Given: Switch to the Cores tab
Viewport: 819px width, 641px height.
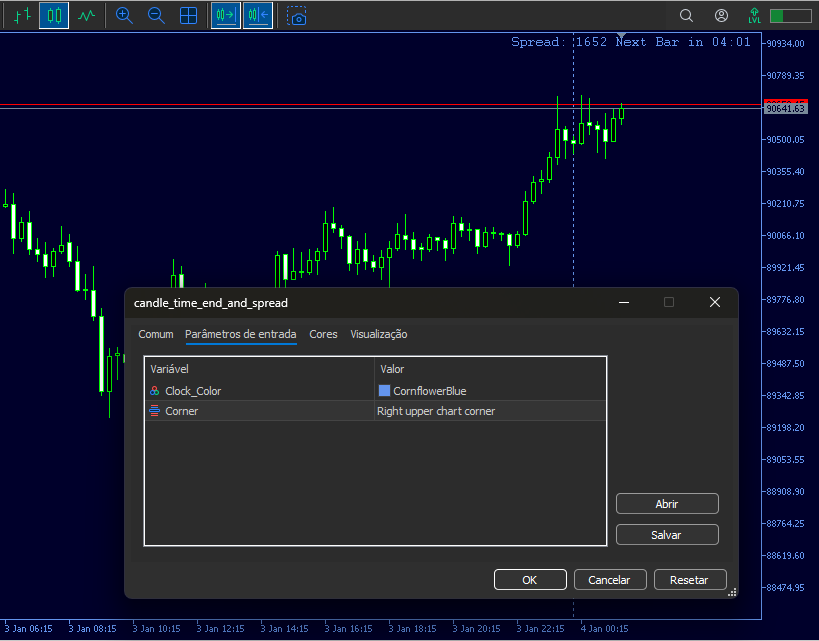Looking at the screenshot, I should point(323,334).
